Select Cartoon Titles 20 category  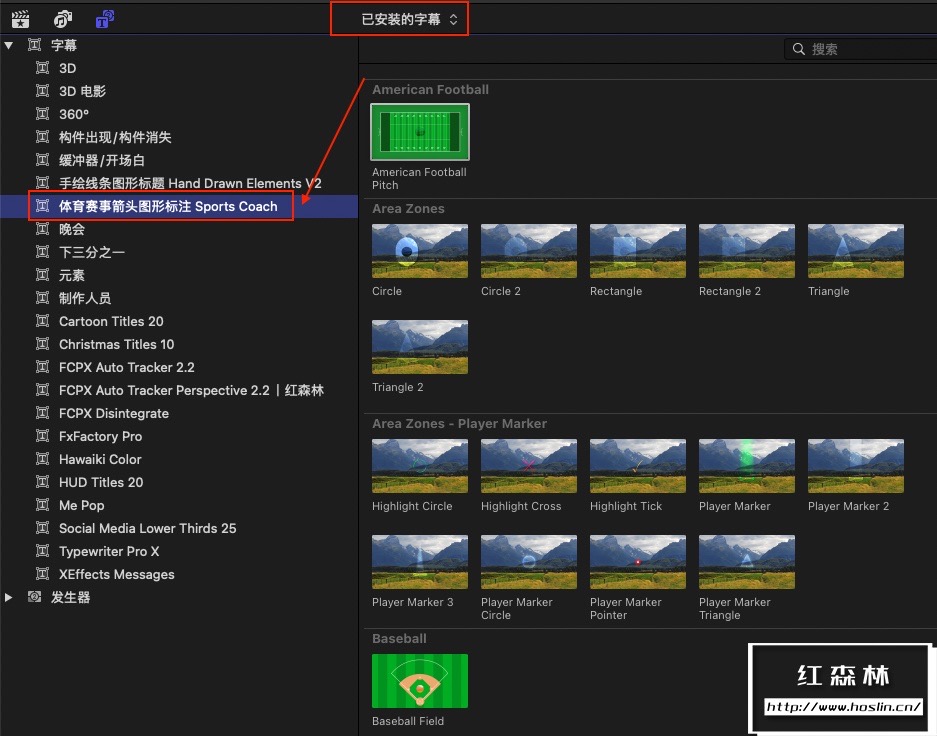pos(111,321)
